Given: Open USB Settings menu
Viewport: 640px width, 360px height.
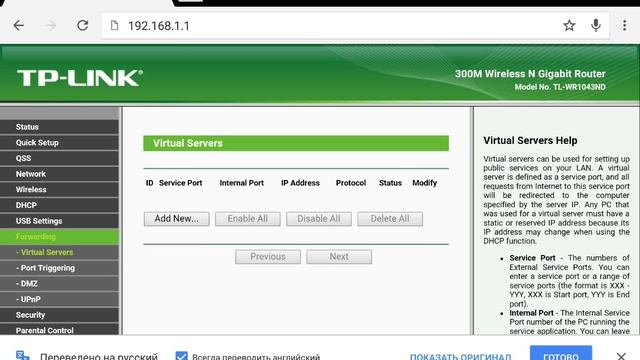Looking at the screenshot, I should 60,221.
